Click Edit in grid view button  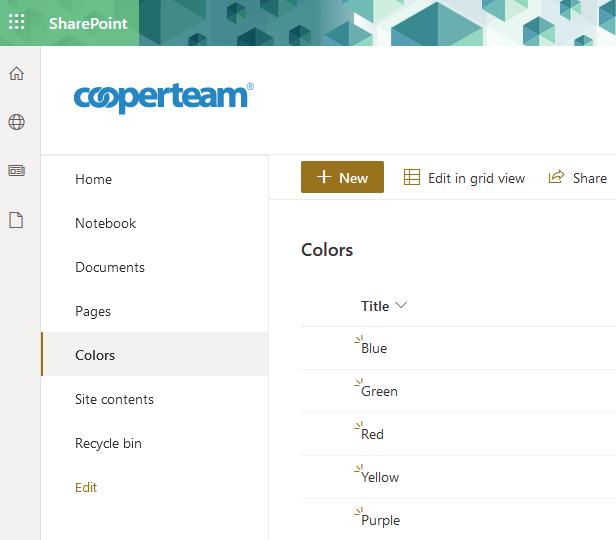pos(464,178)
